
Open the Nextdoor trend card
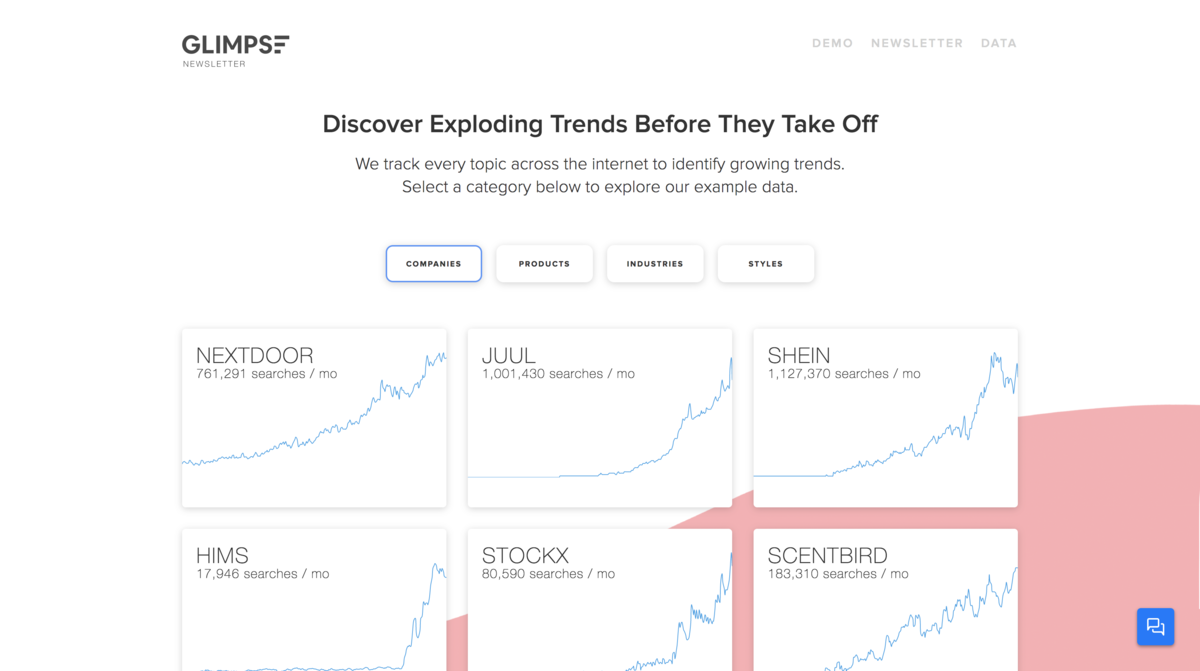pyautogui.click(x=314, y=418)
